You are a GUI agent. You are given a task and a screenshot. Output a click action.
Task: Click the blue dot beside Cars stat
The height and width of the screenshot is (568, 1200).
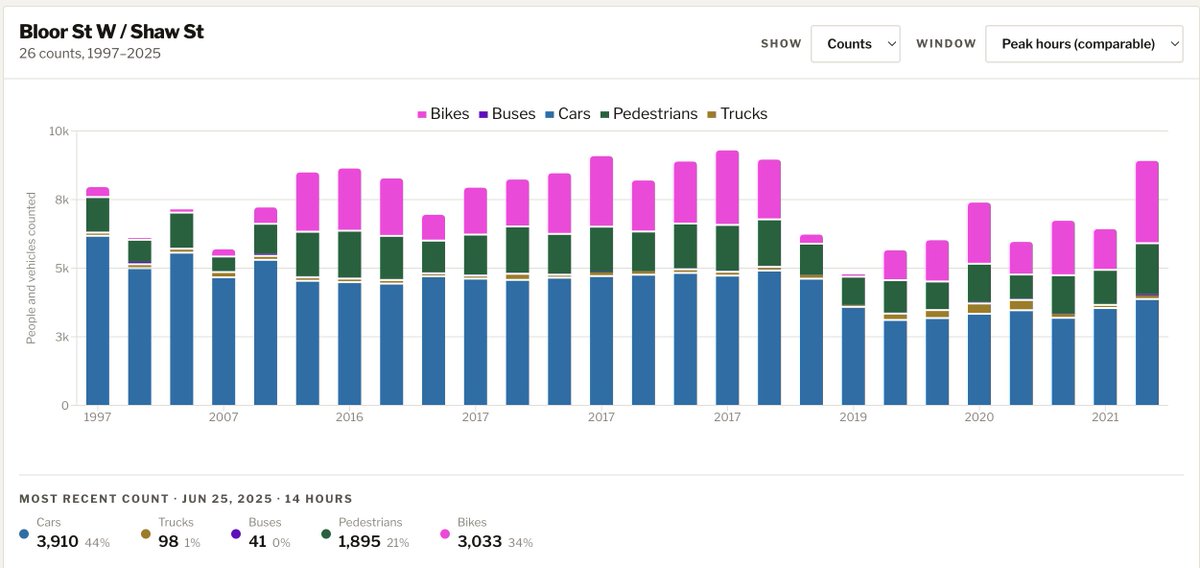tap(24, 534)
